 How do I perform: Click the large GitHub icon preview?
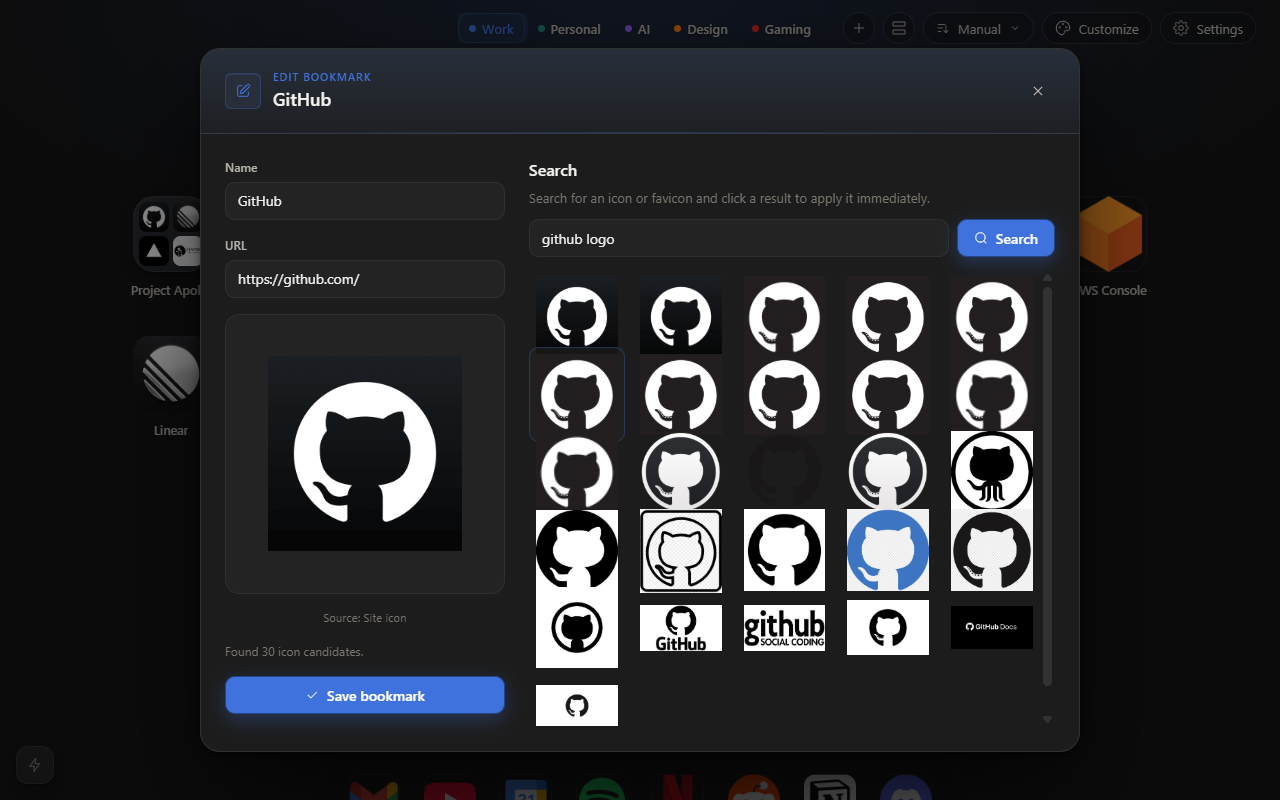click(x=365, y=454)
